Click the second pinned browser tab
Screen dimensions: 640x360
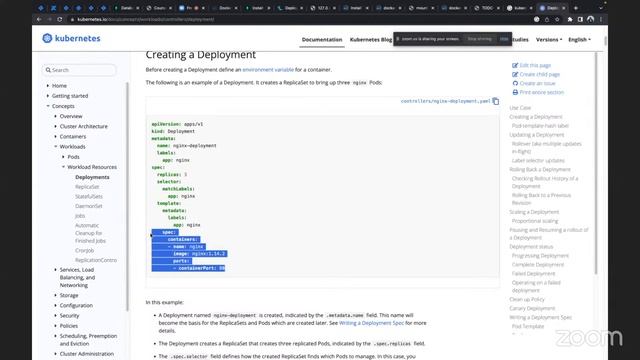pyautogui.click(x=53, y=8)
